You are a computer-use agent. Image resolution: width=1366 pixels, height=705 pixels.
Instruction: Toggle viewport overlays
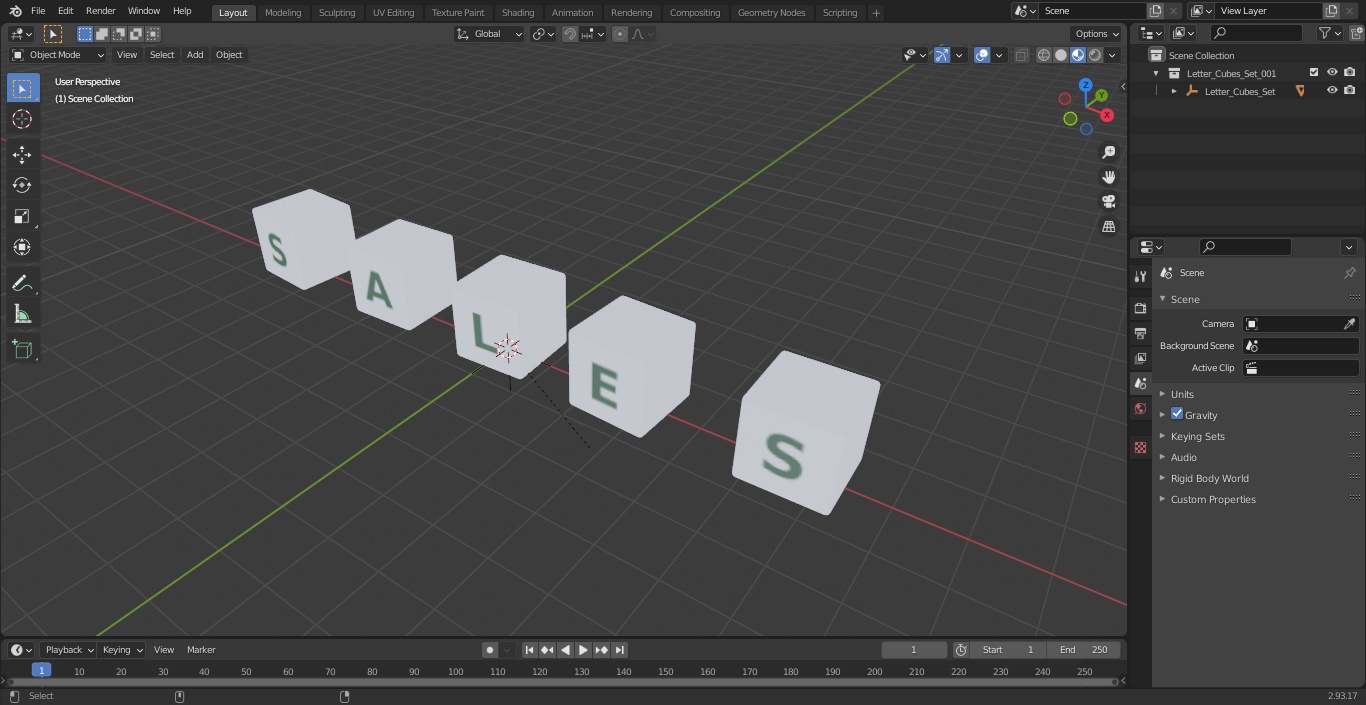click(982, 55)
